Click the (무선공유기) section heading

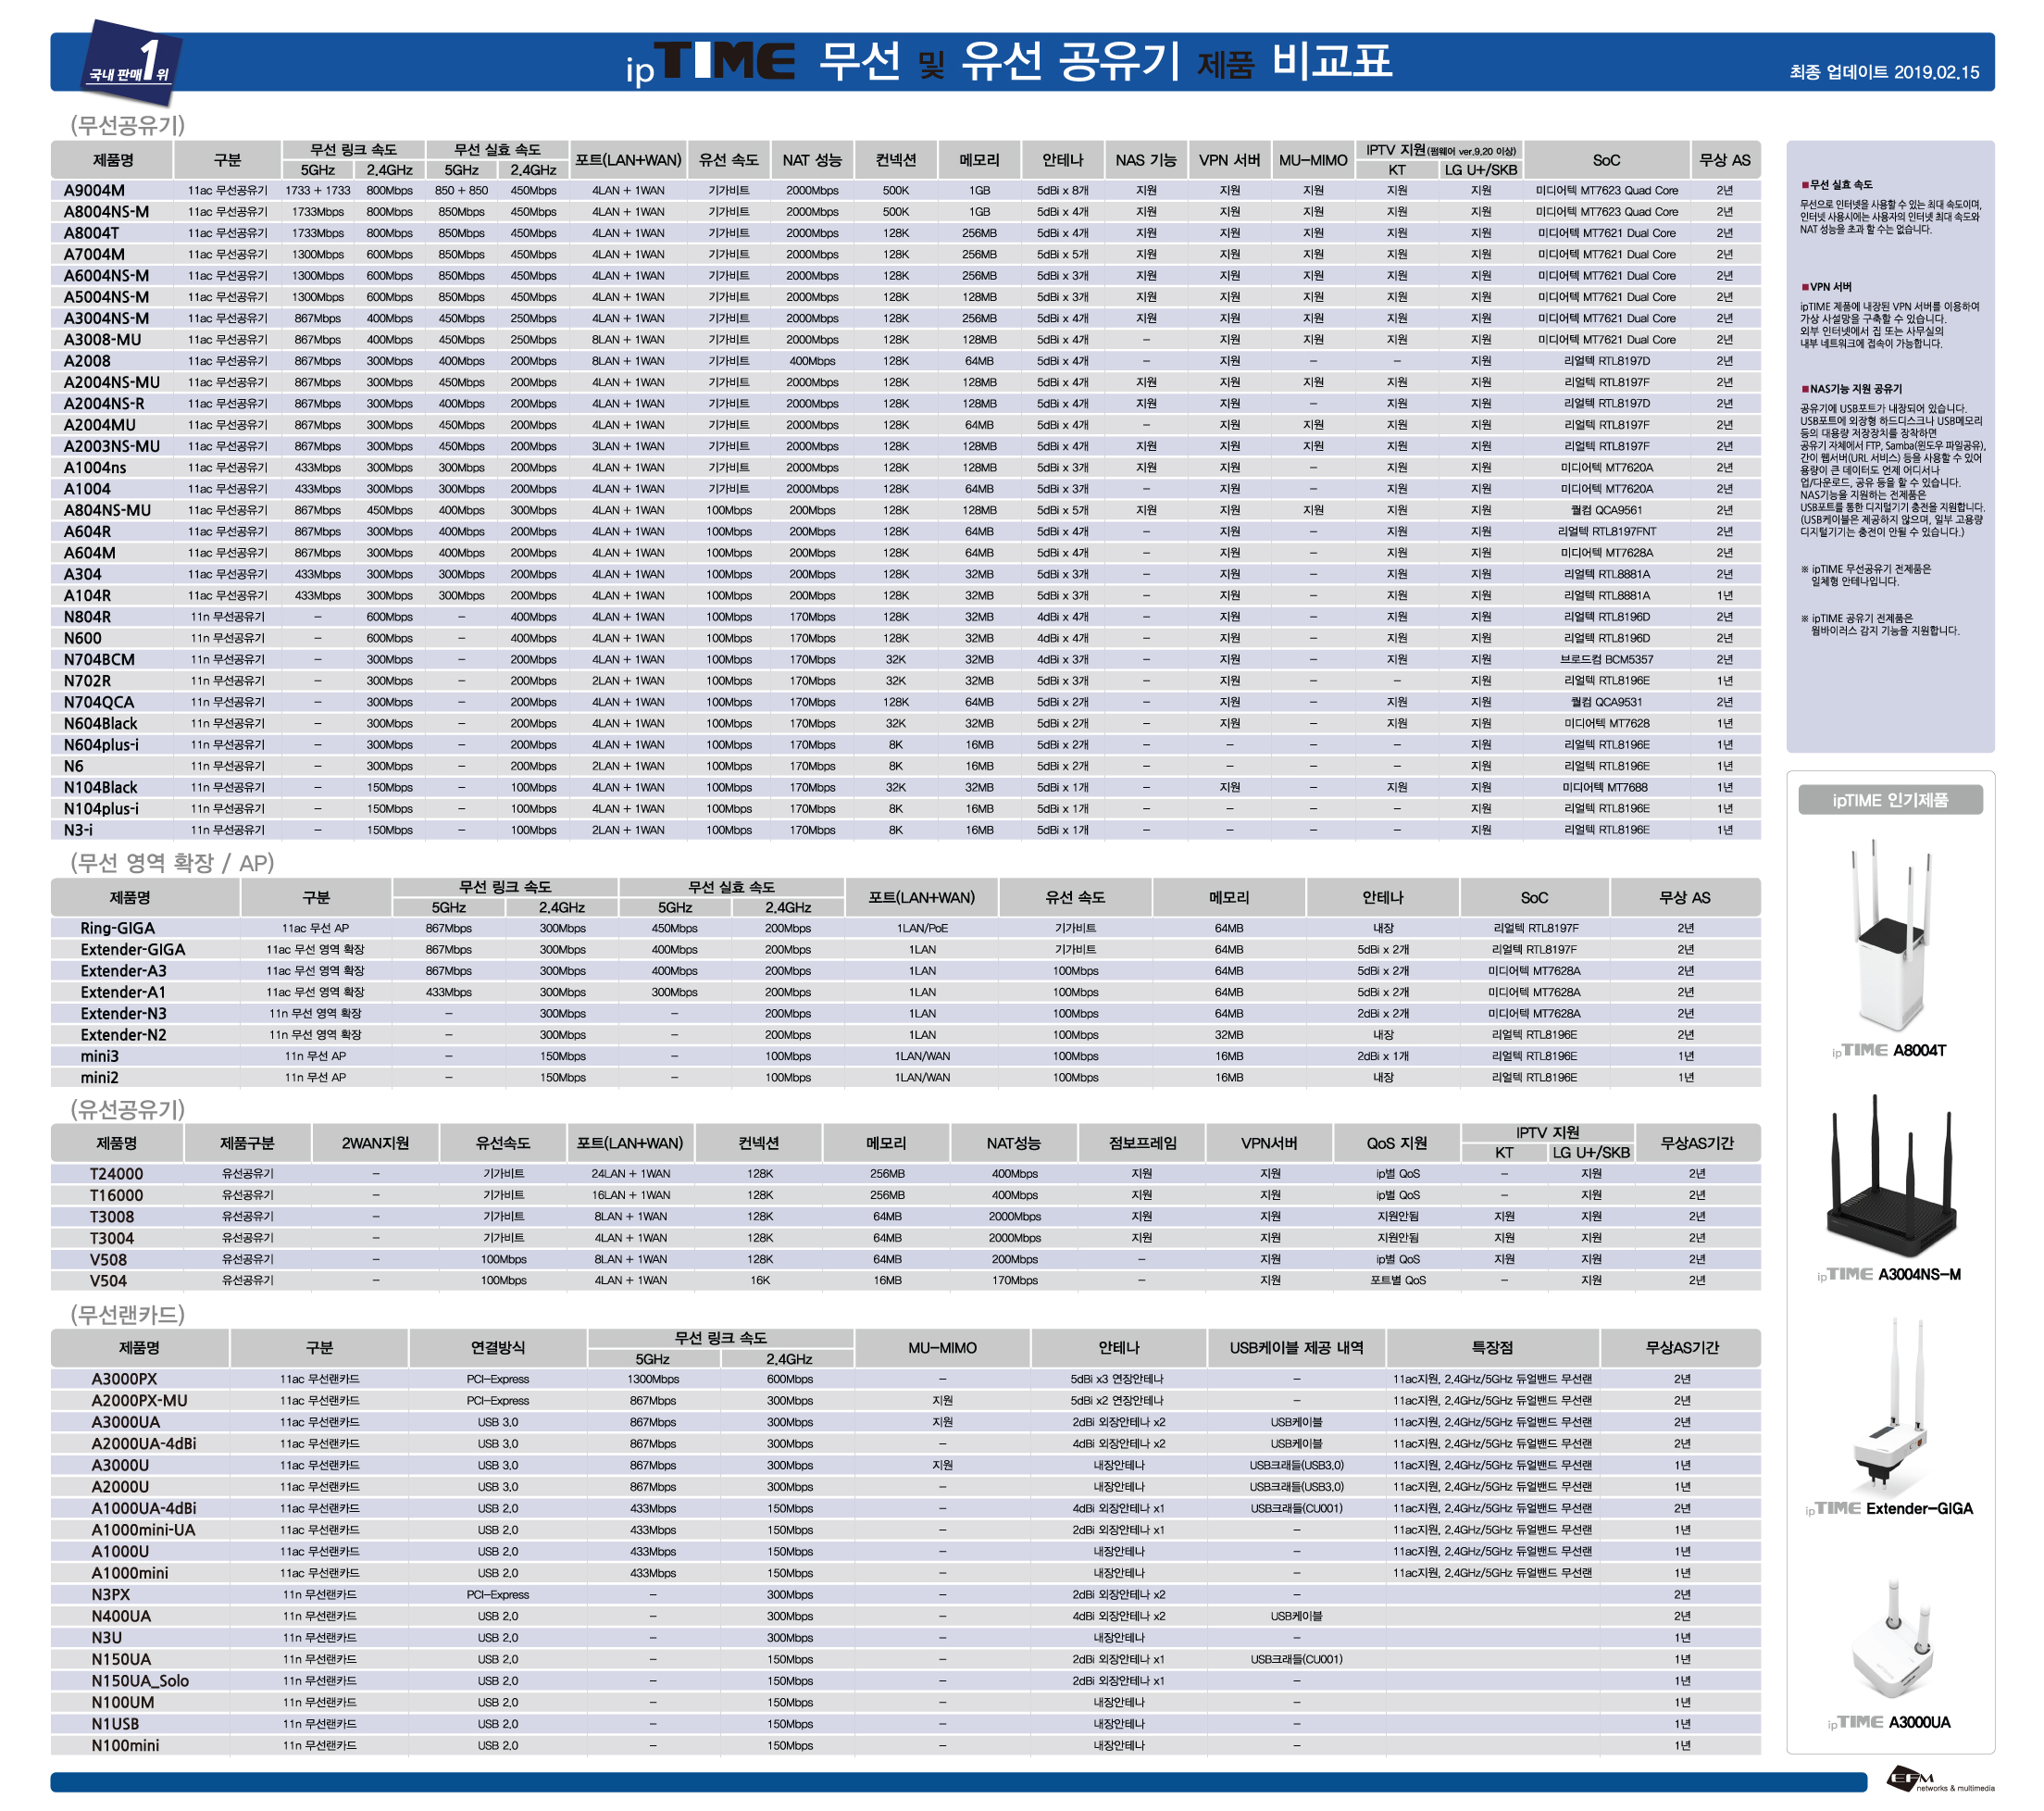(127, 125)
